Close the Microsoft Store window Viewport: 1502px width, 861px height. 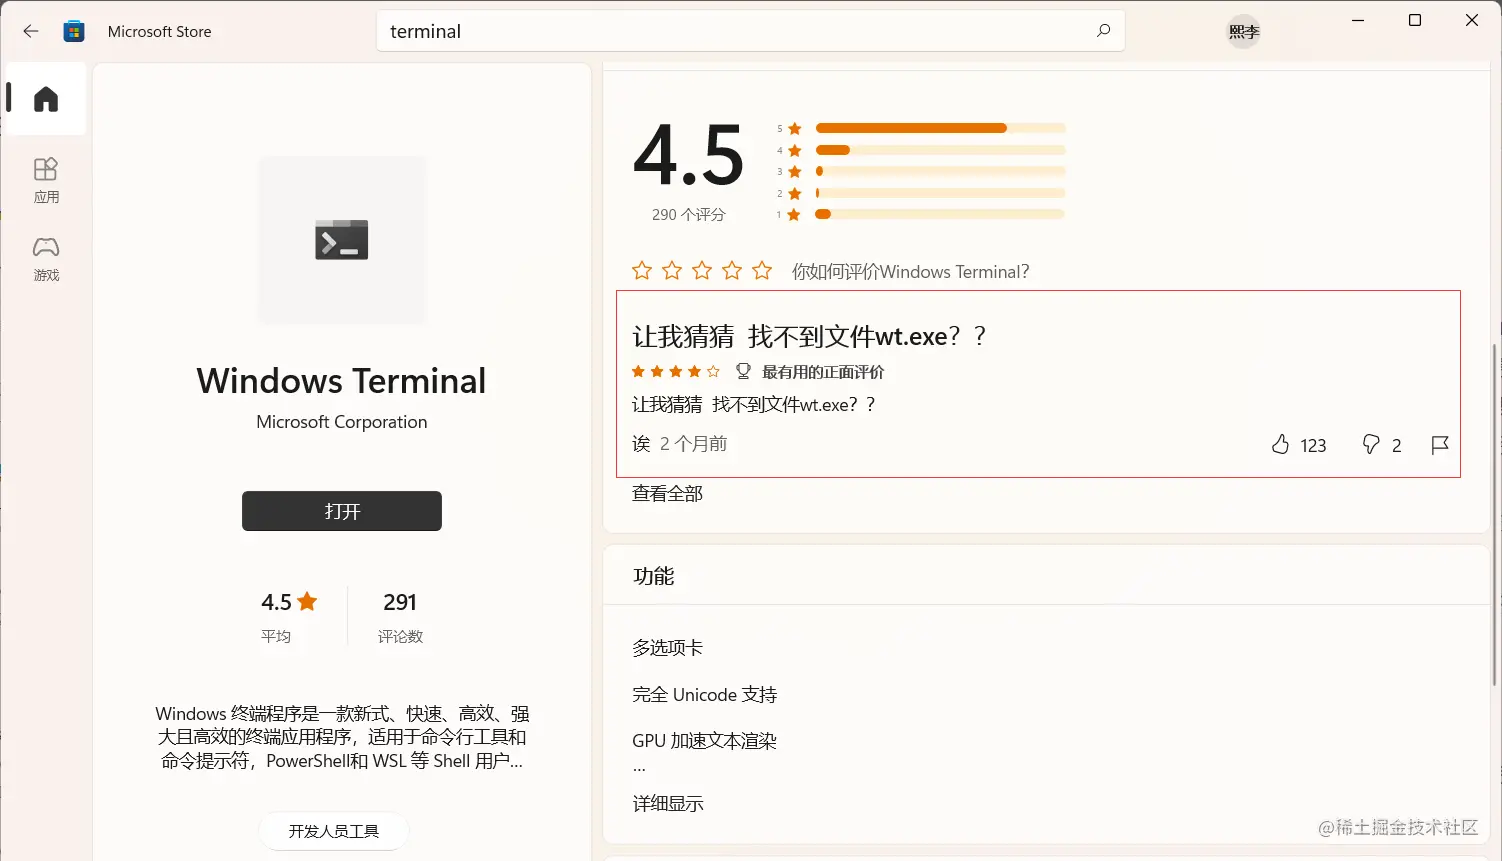click(1472, 21)
